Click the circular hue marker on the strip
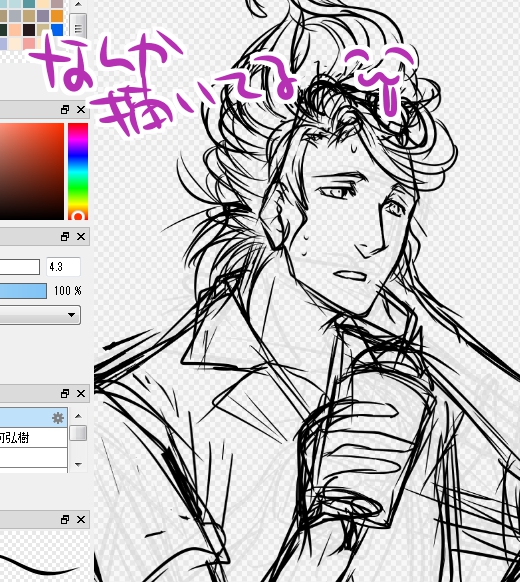Screen dimensions: 520x582 click(78, 216)
